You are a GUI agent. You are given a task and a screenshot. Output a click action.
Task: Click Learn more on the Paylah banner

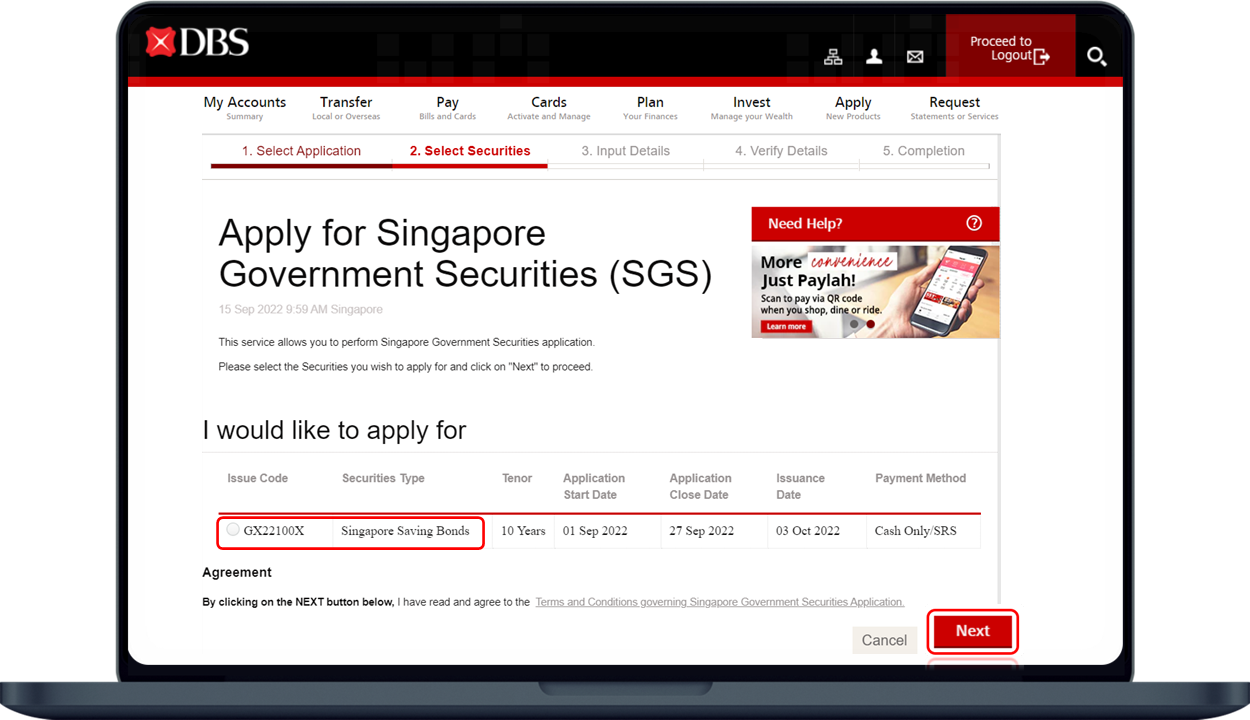[786, 327]
